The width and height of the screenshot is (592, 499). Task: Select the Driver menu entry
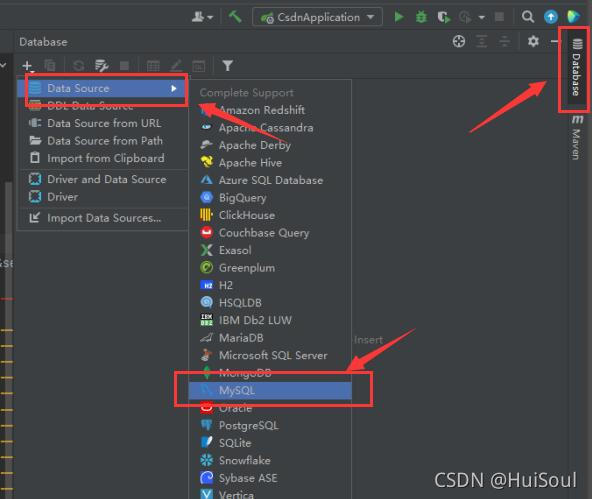[x=103, y=197]
